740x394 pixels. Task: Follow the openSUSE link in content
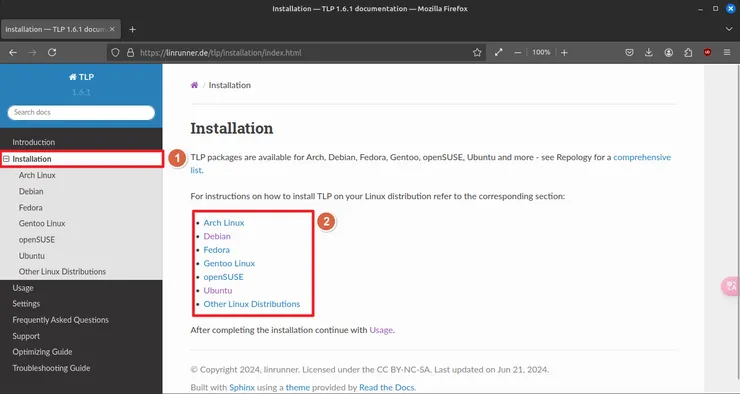click(224, 277)
